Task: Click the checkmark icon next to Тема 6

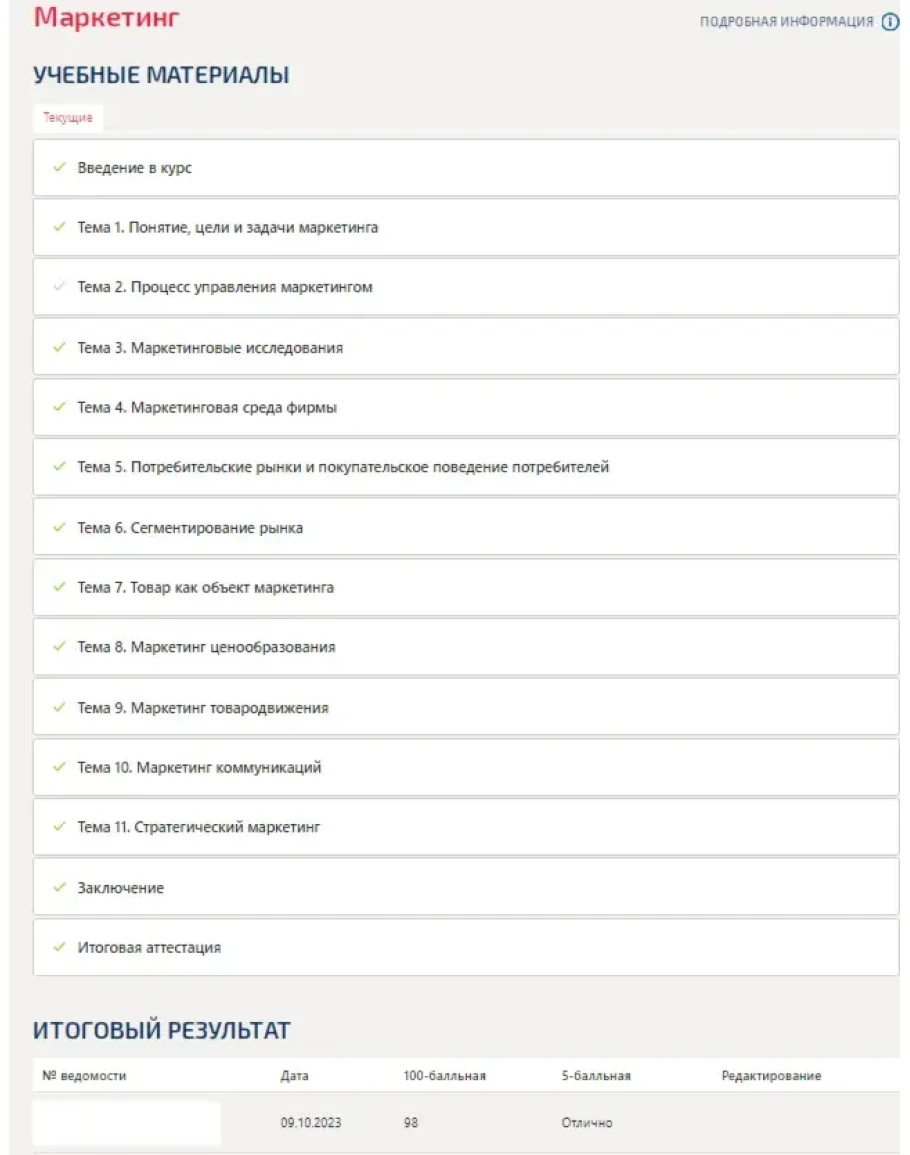Action: [59, 527]
